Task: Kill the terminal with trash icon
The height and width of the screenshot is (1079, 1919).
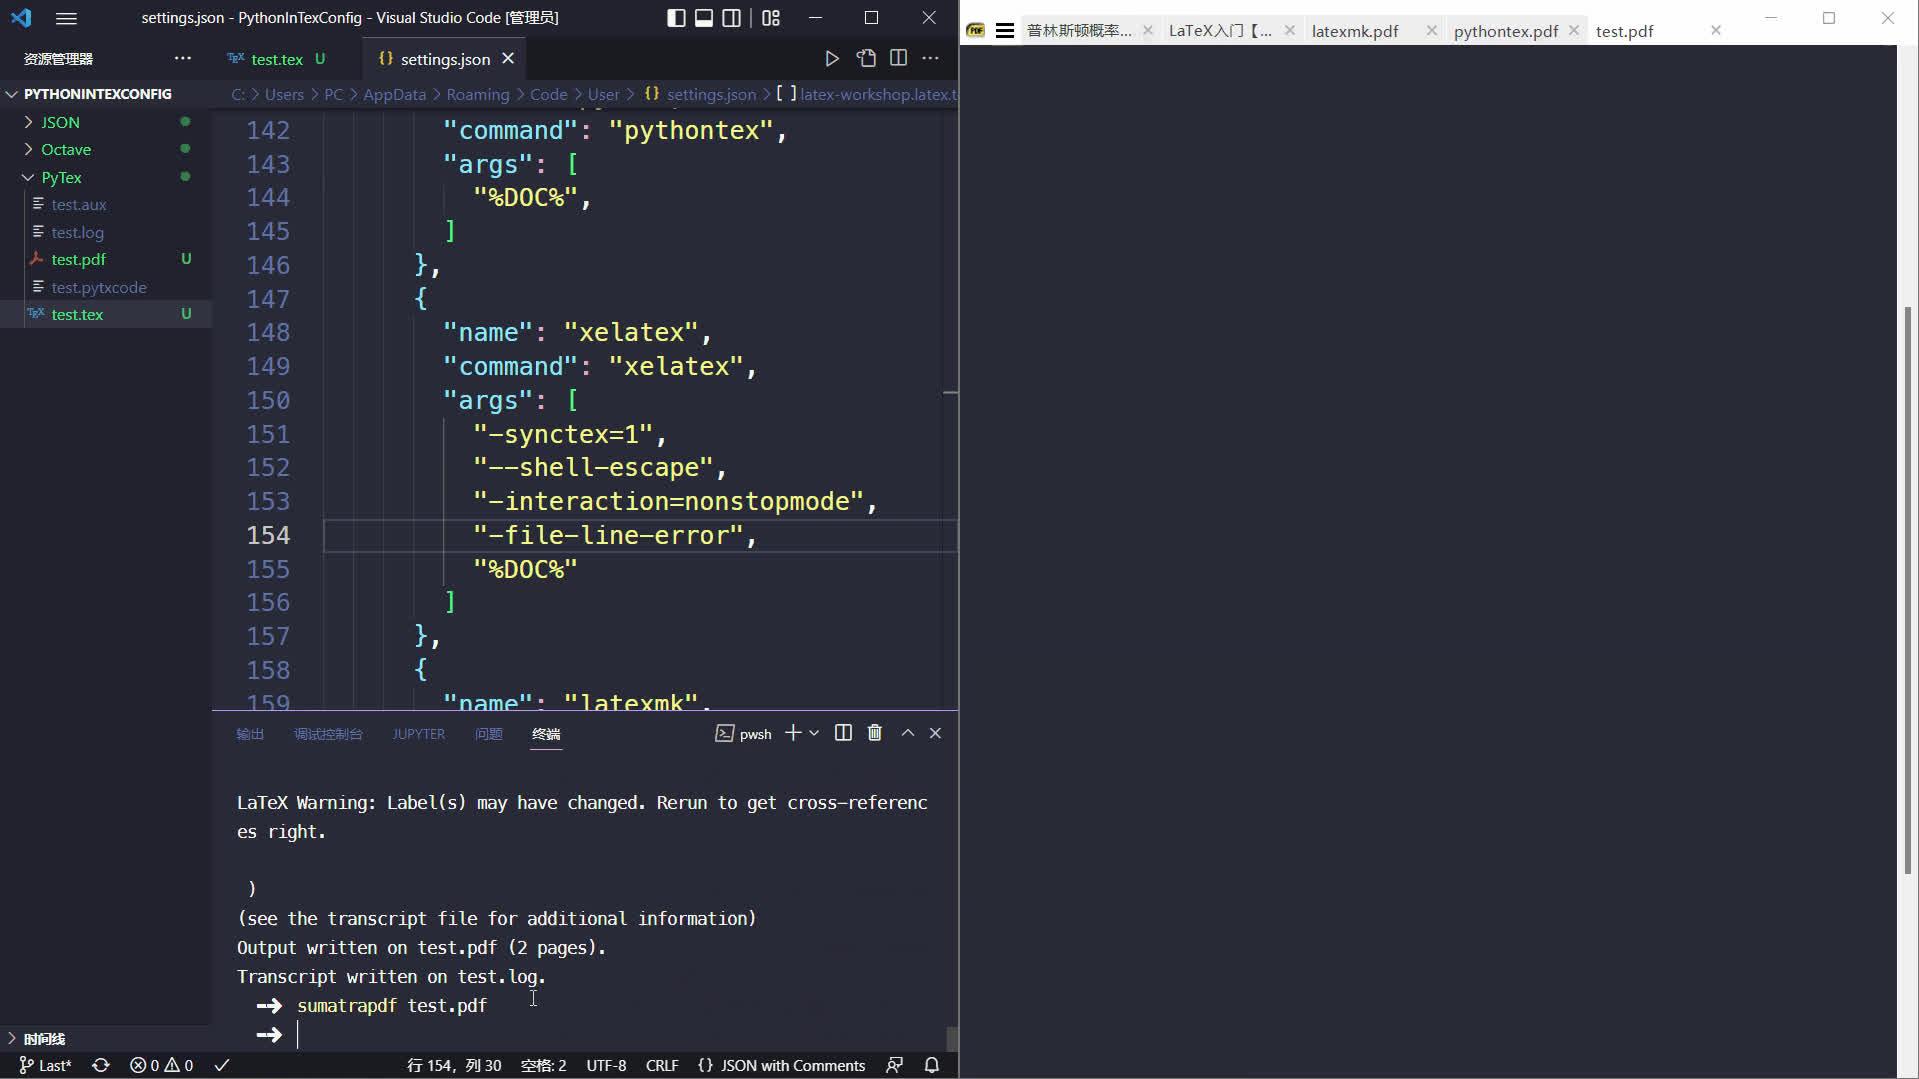Action: pyautogui.click(x=874, y=733)
